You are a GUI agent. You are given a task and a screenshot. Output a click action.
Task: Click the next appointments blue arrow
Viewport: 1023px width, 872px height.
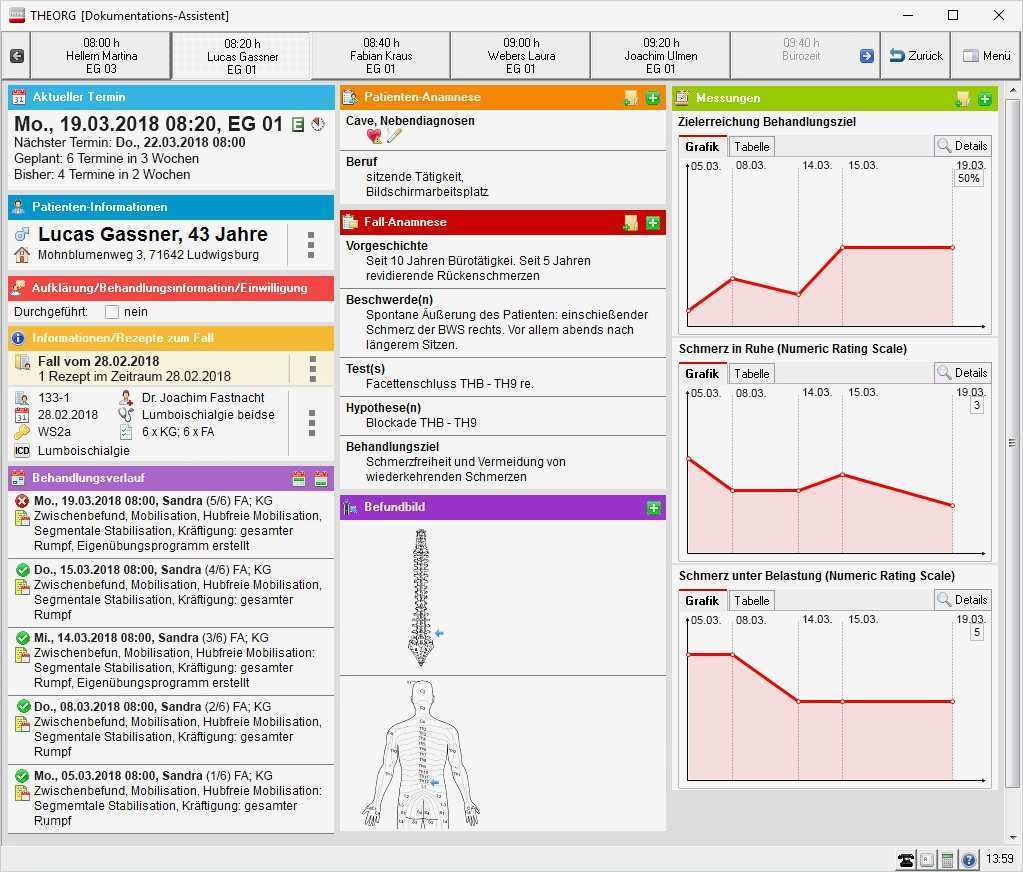coord(866,56)
